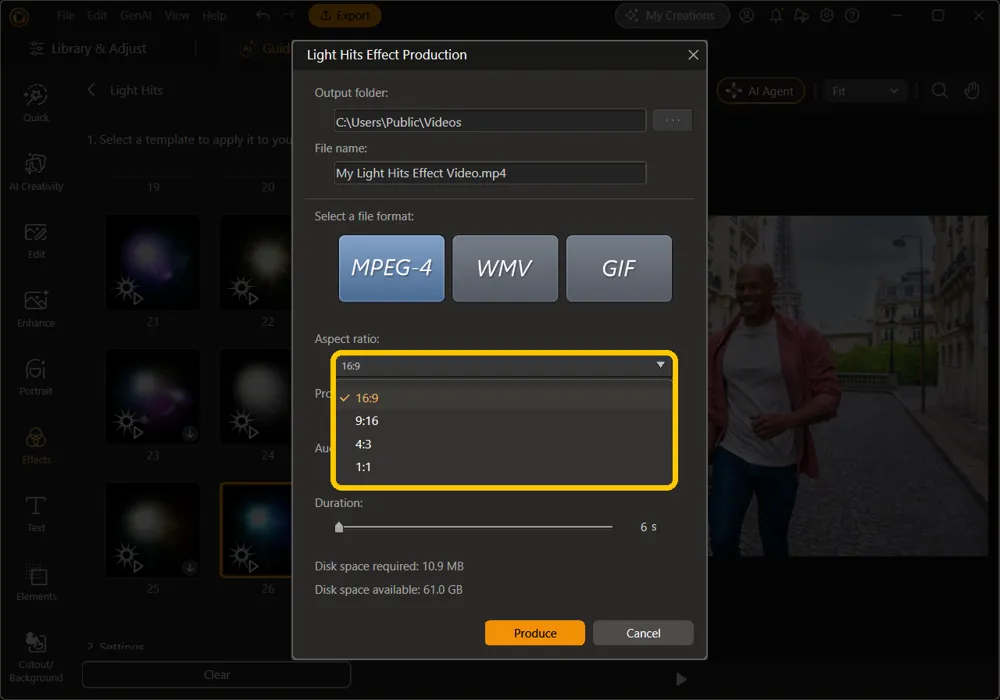Download template 25 via its arrow icon
This screenshot has width=1000, height=700.
point(189,567)
